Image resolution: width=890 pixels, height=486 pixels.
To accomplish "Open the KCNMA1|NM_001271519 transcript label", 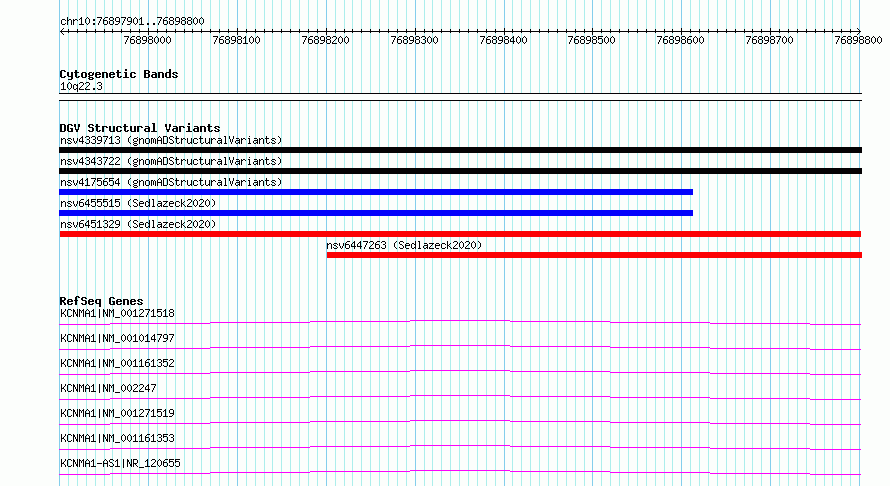I will click(x=117, y=413).
